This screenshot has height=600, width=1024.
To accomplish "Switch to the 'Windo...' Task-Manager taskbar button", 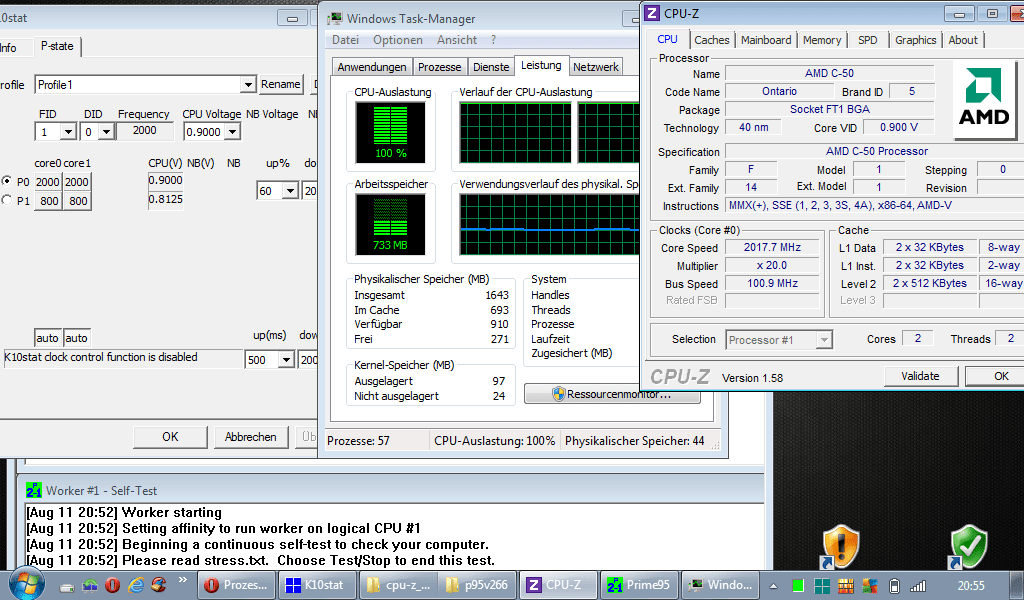I will tap(720, 585).
